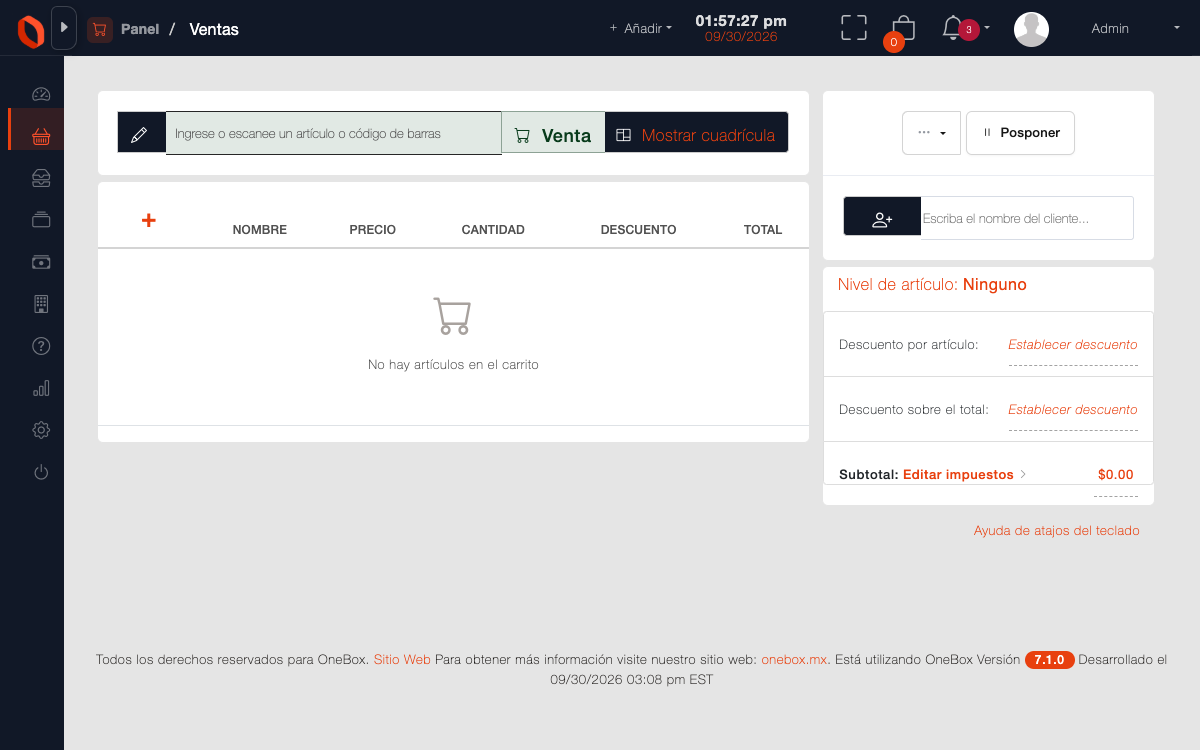Click Mostrar cuadrícula button
The width and height of the screenshot is (1200, 750).
click(696, 134)
